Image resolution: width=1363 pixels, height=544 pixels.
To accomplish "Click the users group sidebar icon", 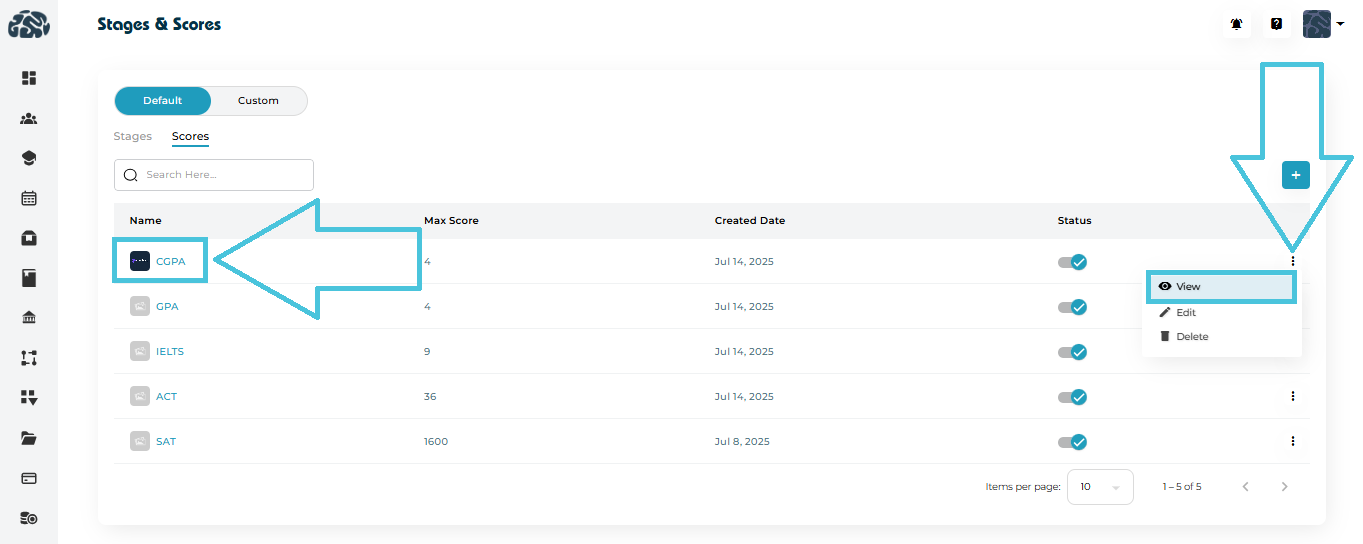I will click(x=29, y=119).
